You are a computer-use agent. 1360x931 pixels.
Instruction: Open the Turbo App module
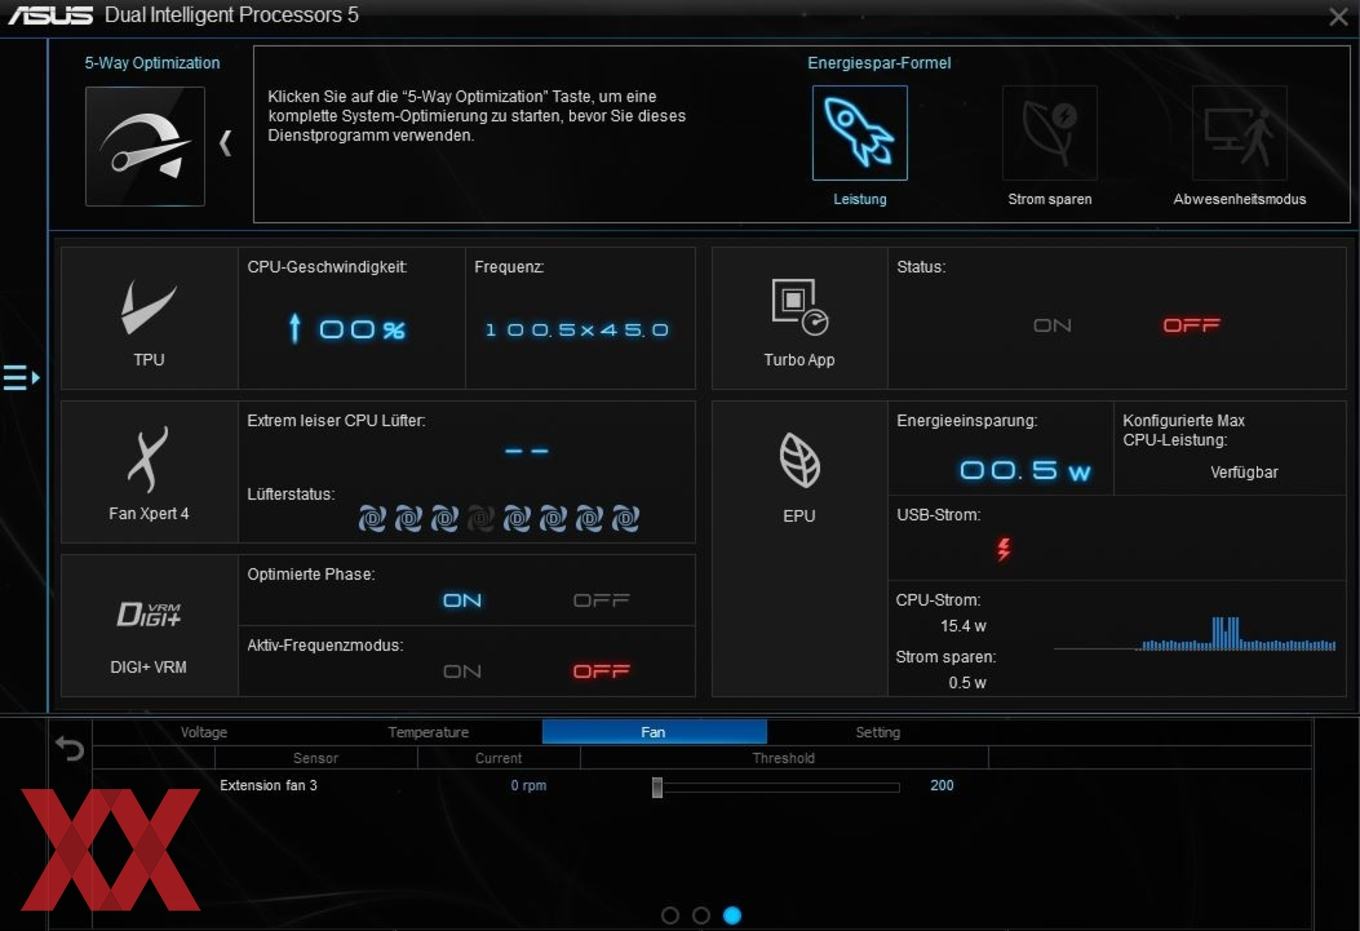[x=799, y=319]
